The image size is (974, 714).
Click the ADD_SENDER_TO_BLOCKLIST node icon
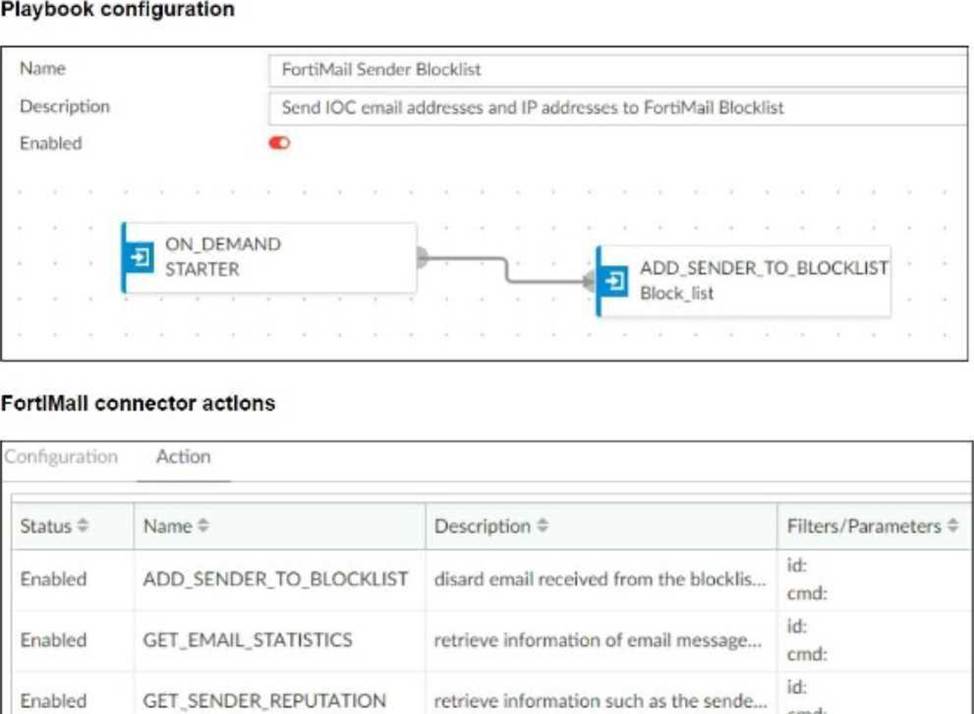pyautogui.click(x=615, y=281)
